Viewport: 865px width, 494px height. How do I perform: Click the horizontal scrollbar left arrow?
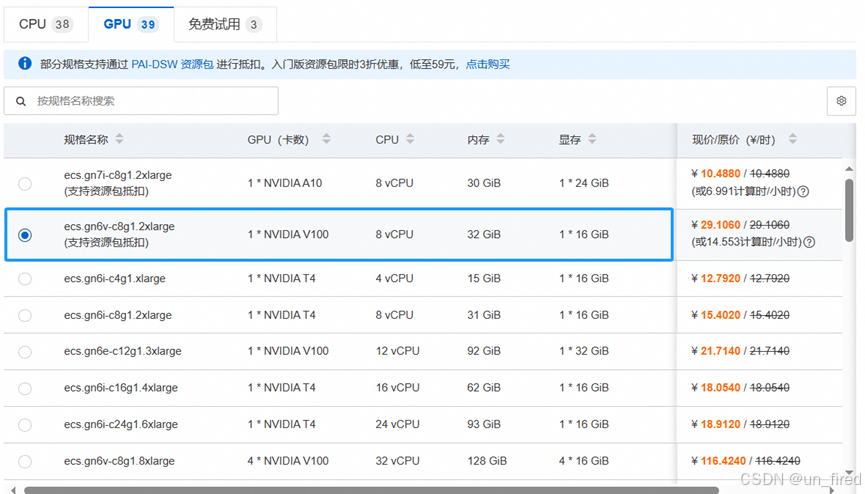pyautogui.click(x=13, y=490)
